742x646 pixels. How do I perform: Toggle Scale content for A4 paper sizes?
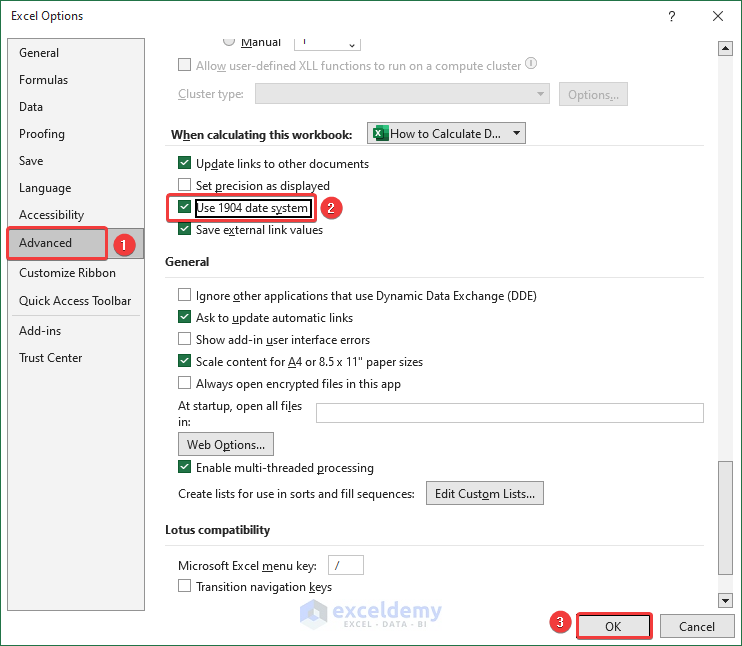(185, 361)
